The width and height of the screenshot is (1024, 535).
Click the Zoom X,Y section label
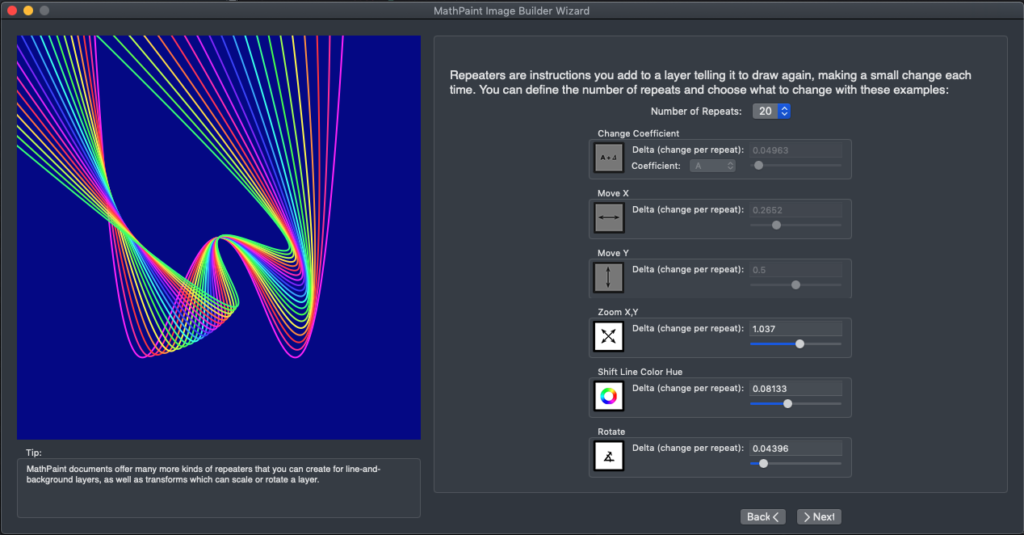click(618, 312)
